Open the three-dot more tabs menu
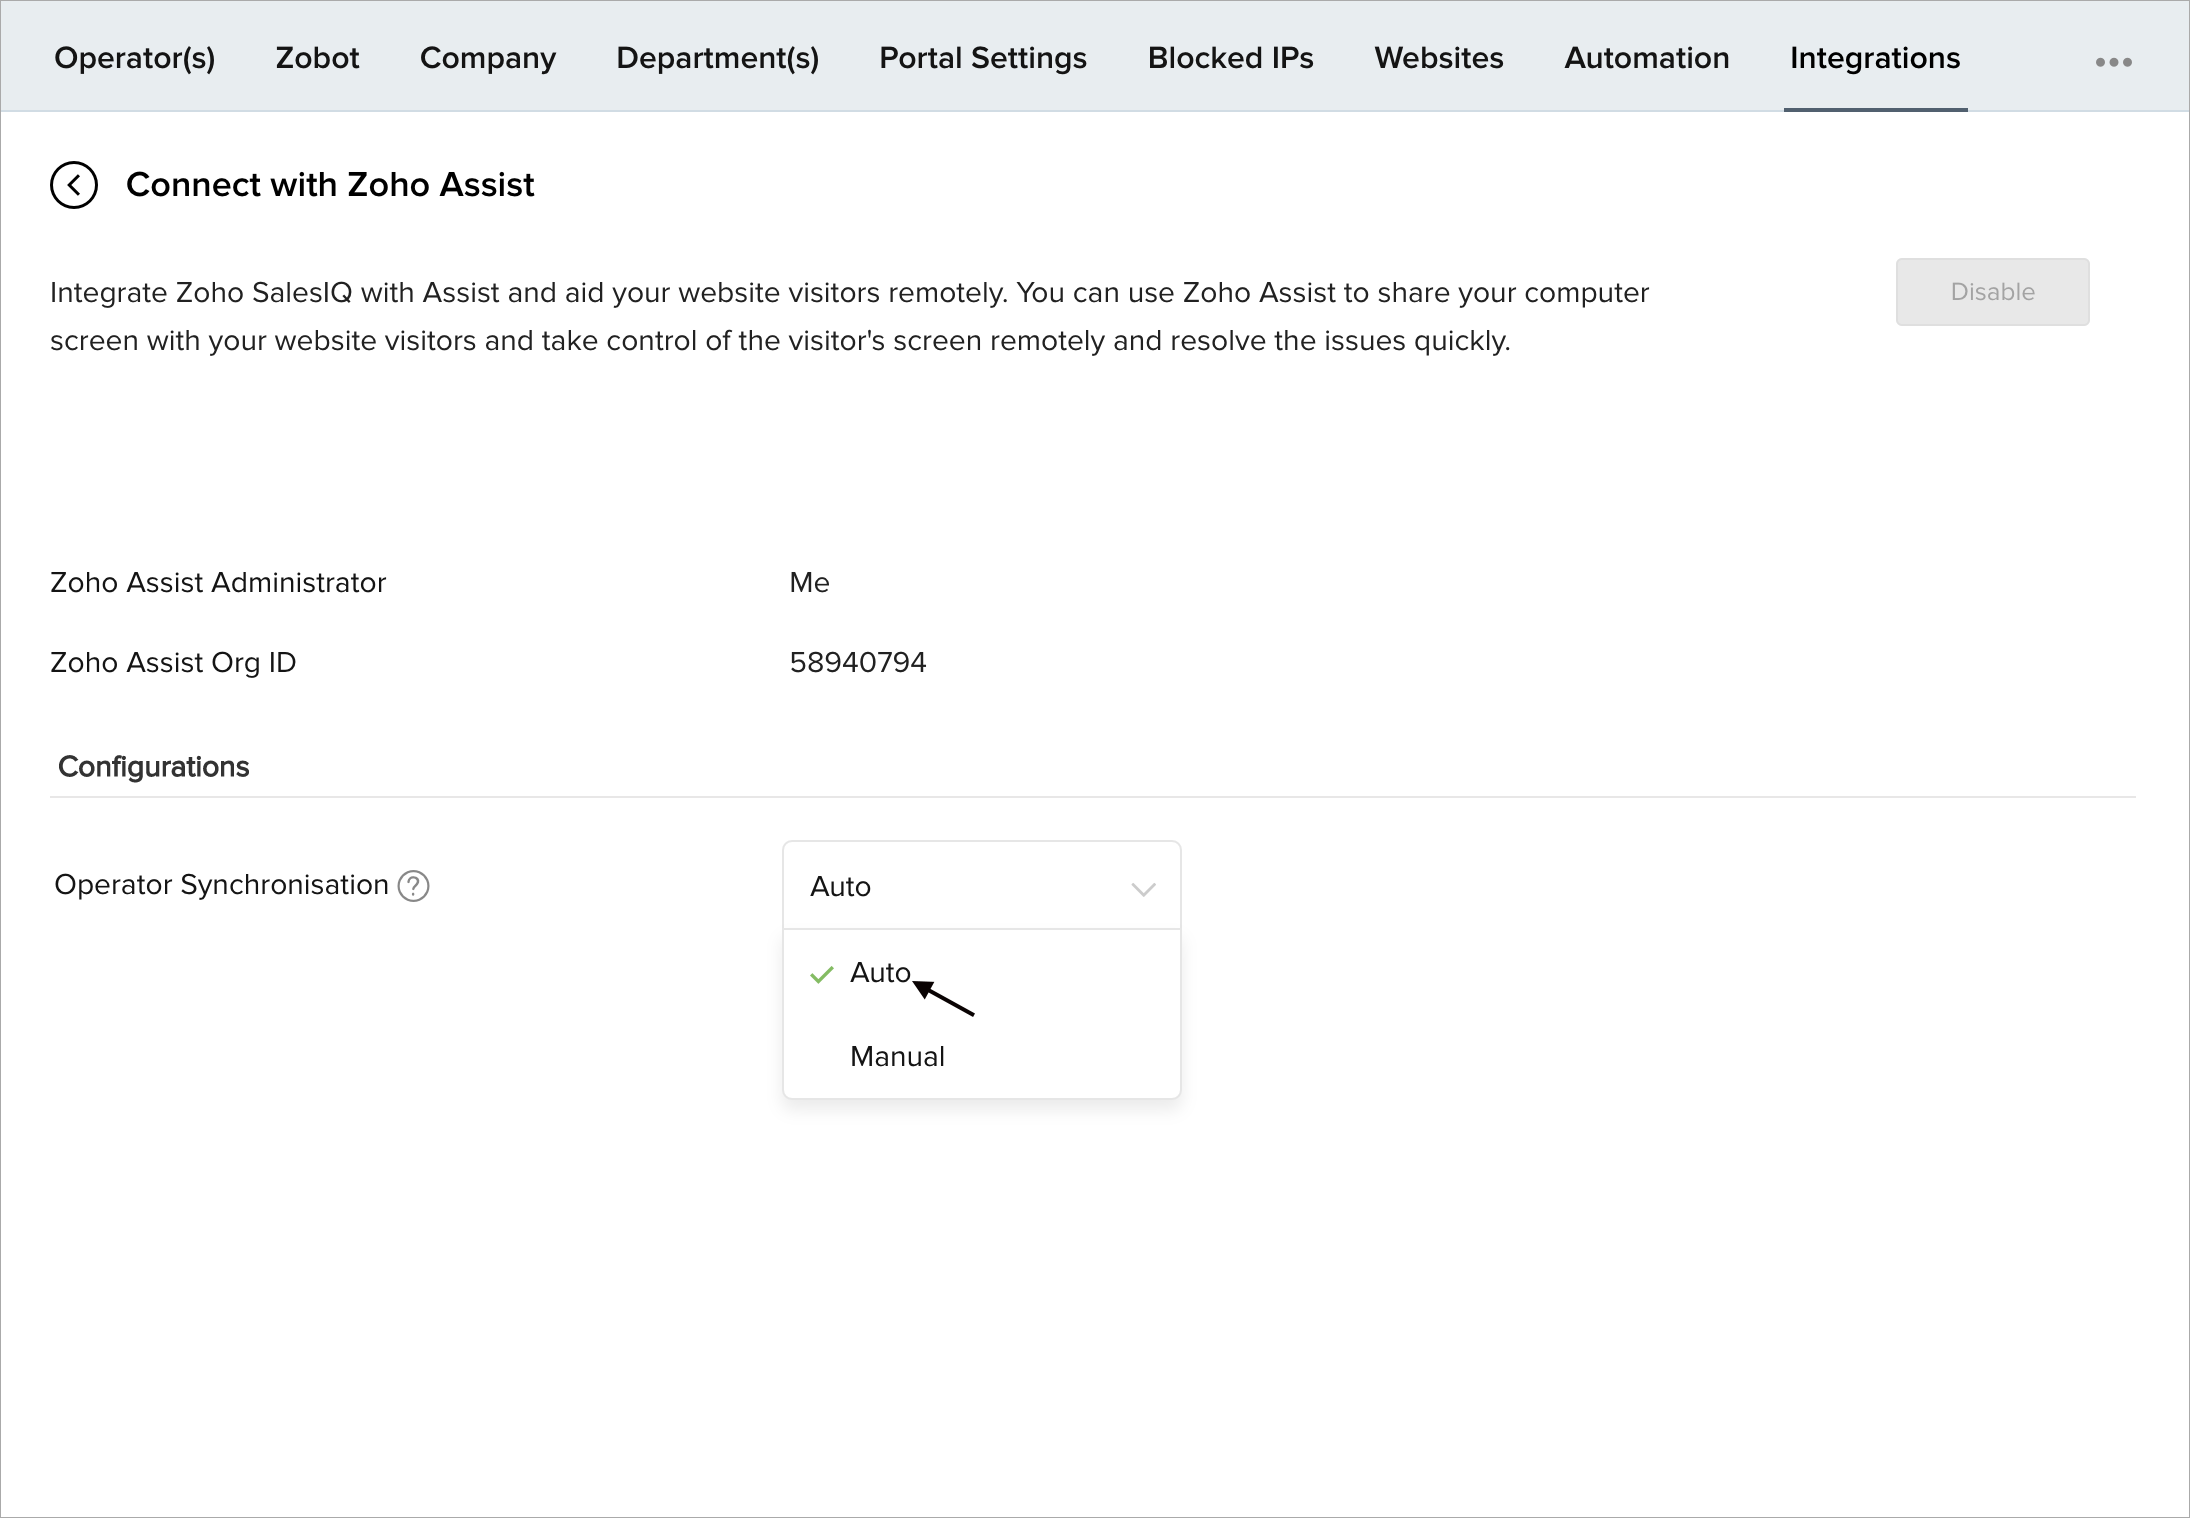The image size is (2190, 1518). click(2114, 62)
